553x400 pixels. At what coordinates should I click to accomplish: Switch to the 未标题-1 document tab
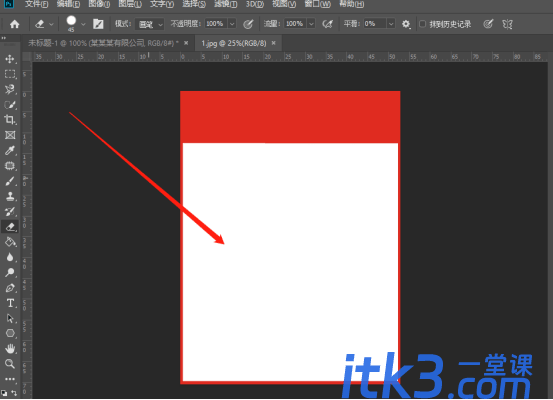[x=104, y=43]
